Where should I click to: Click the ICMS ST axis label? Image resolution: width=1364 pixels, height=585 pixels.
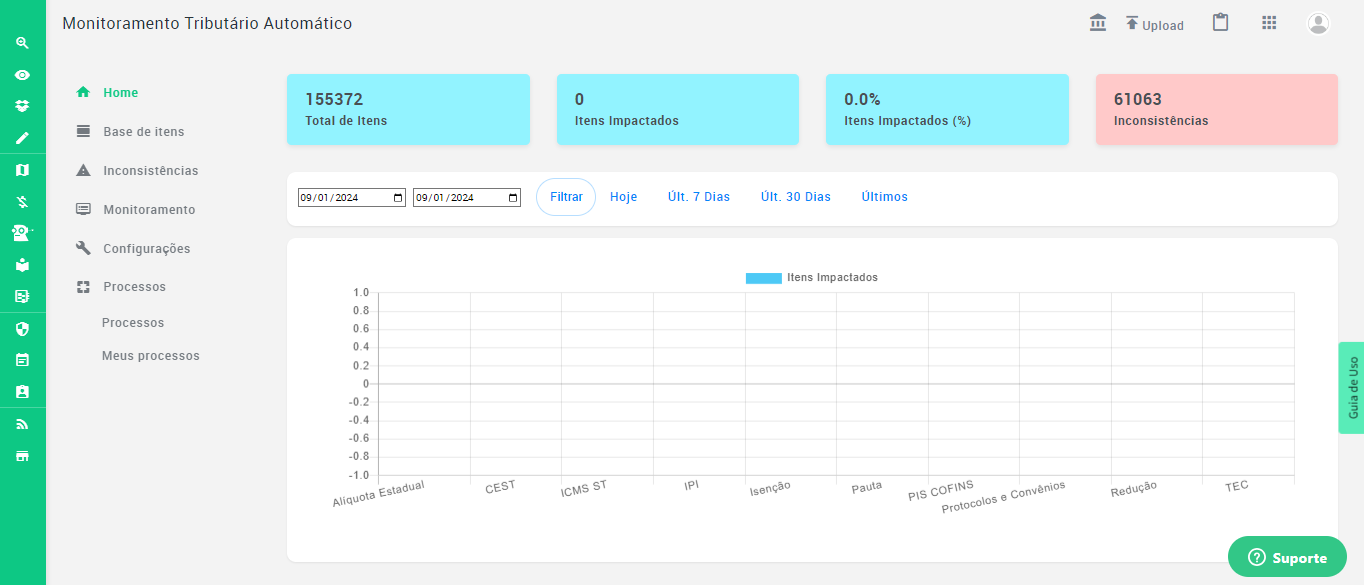[584, 488]
